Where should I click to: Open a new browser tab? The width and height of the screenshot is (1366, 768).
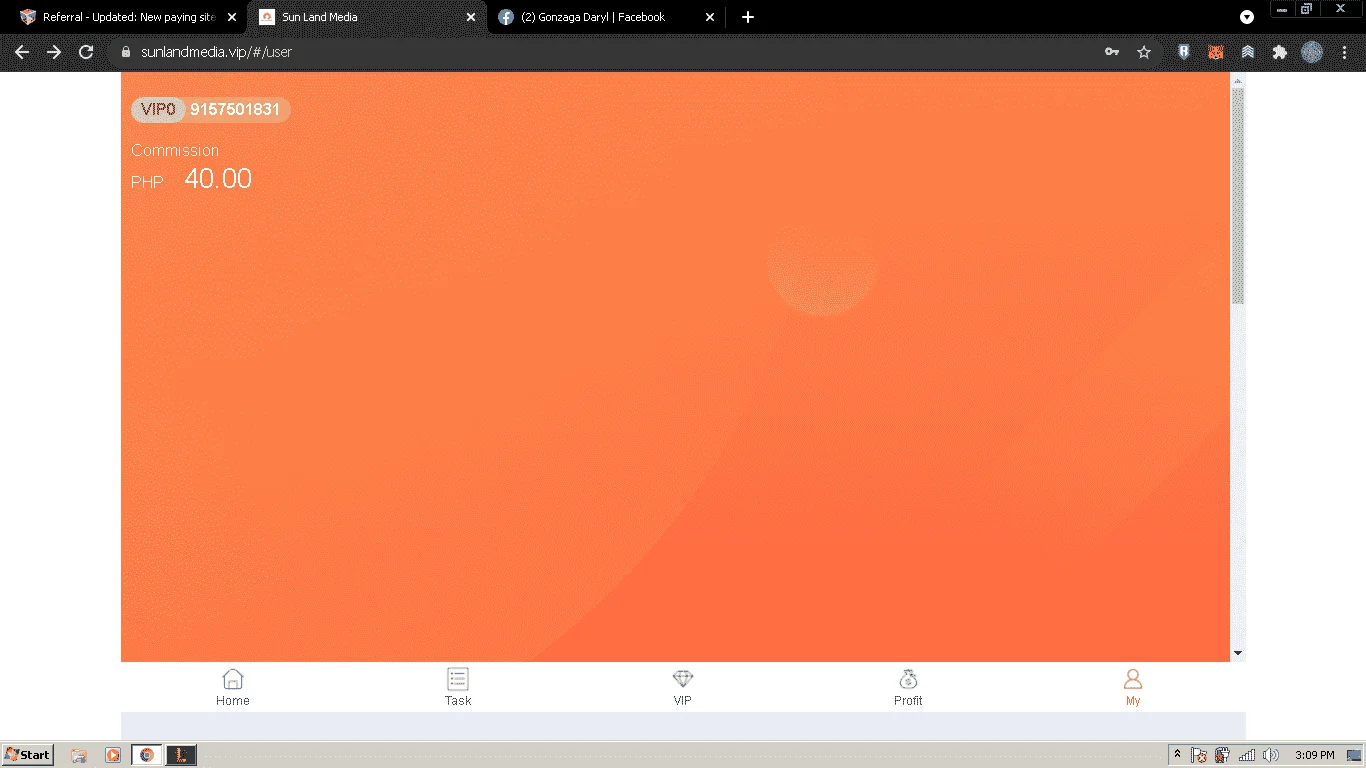[748, 17]
